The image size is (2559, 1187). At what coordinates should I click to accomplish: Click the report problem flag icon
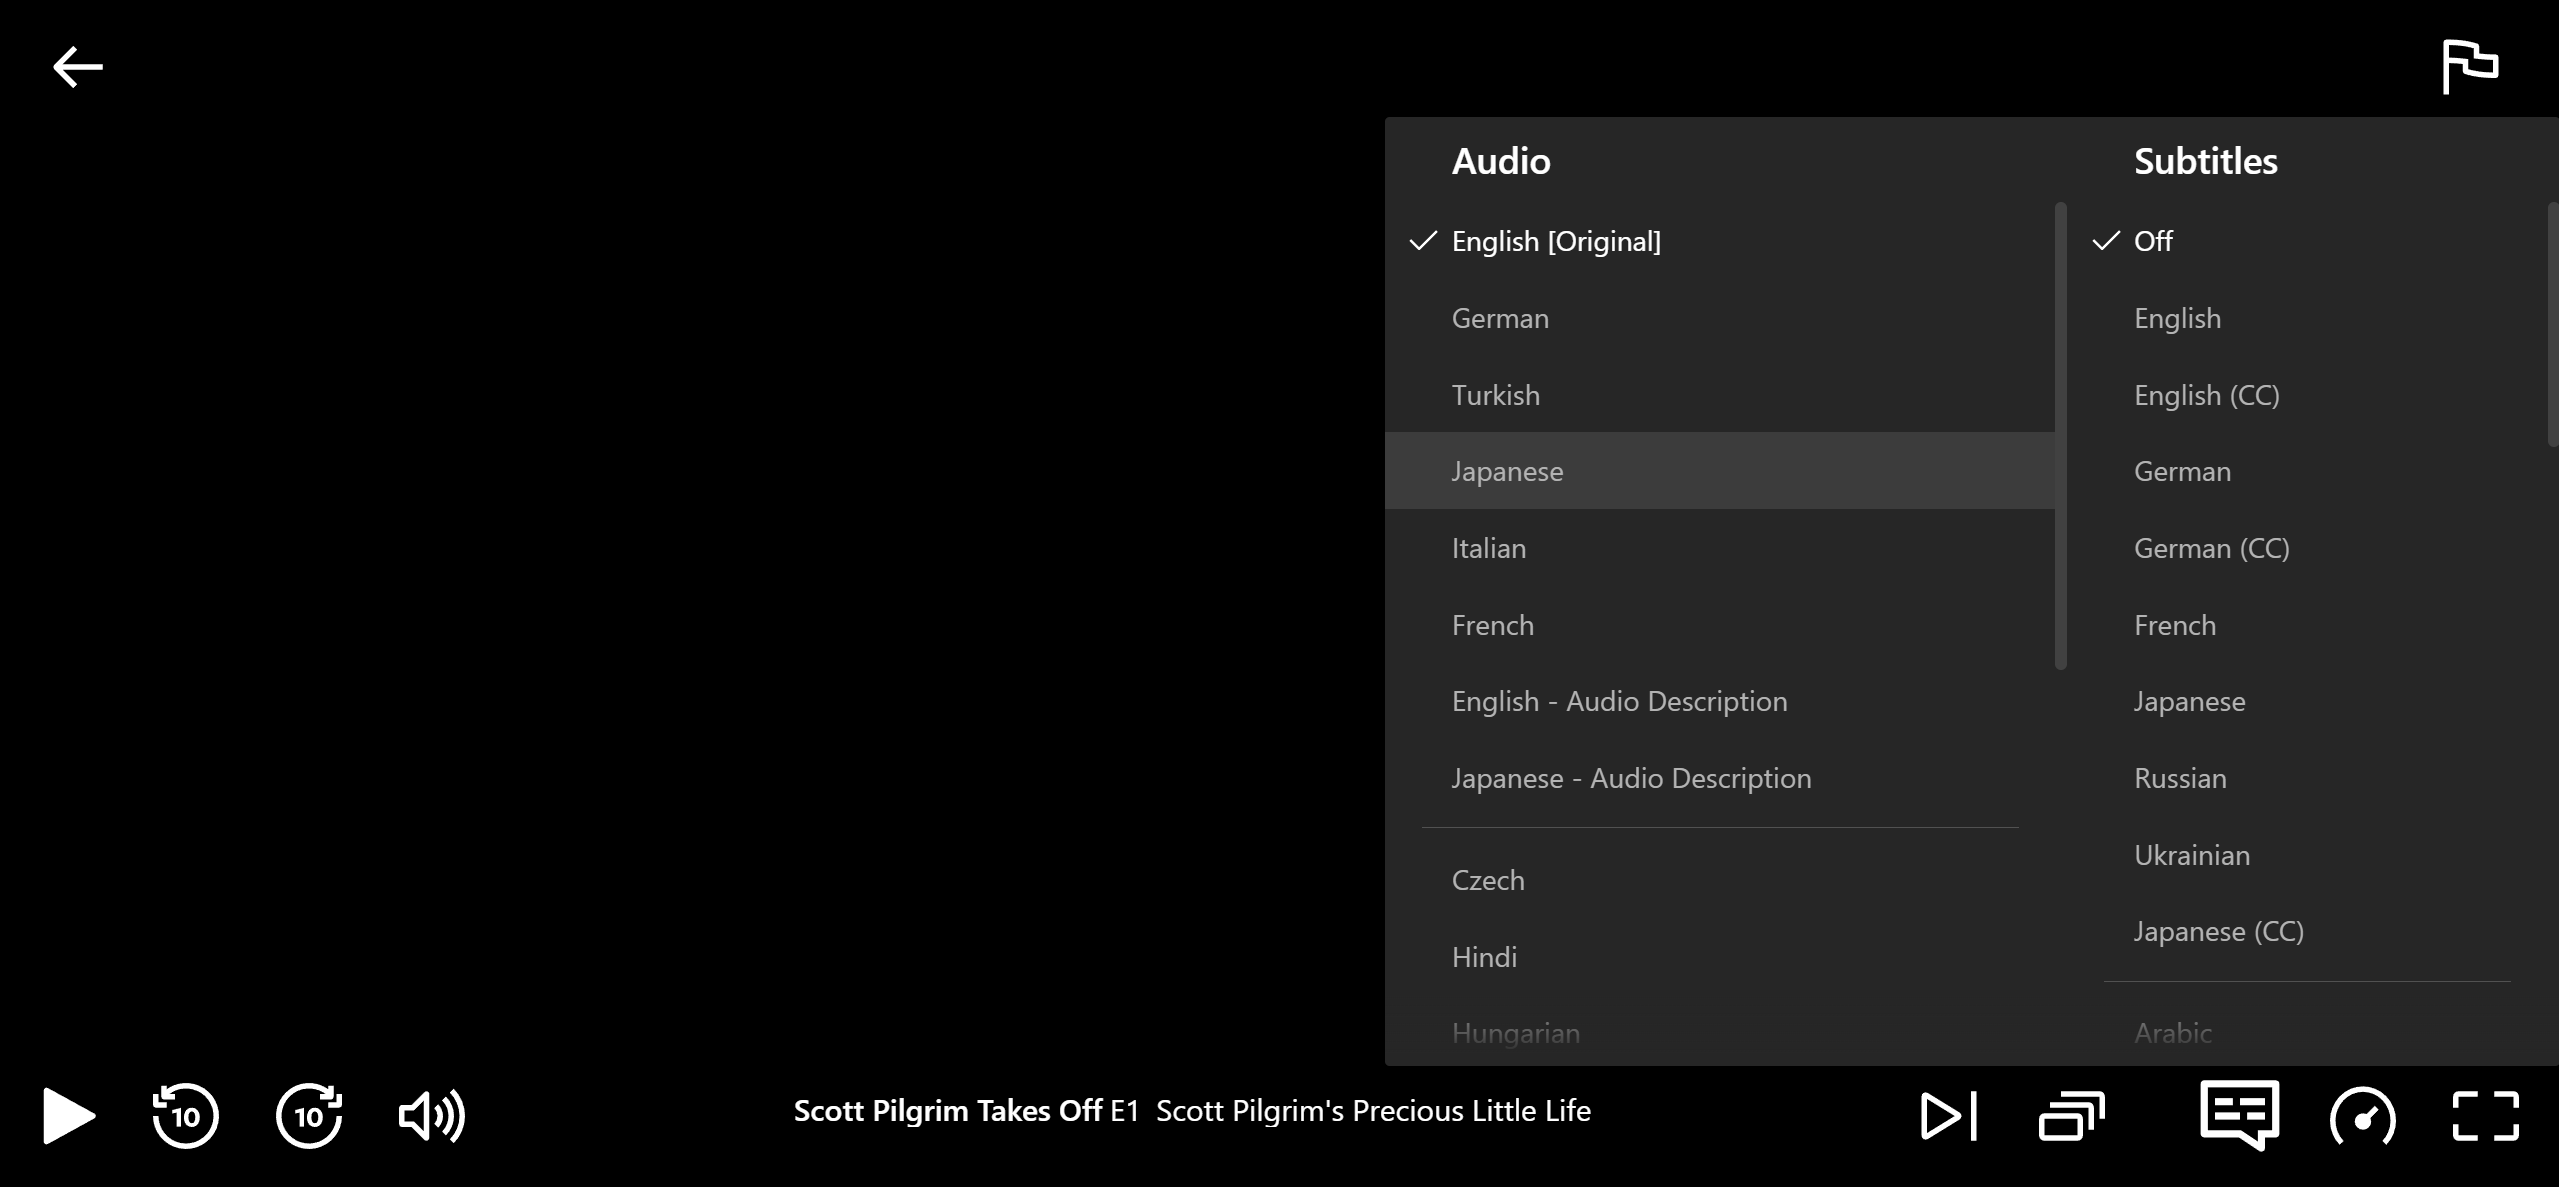pos(2468,67)
